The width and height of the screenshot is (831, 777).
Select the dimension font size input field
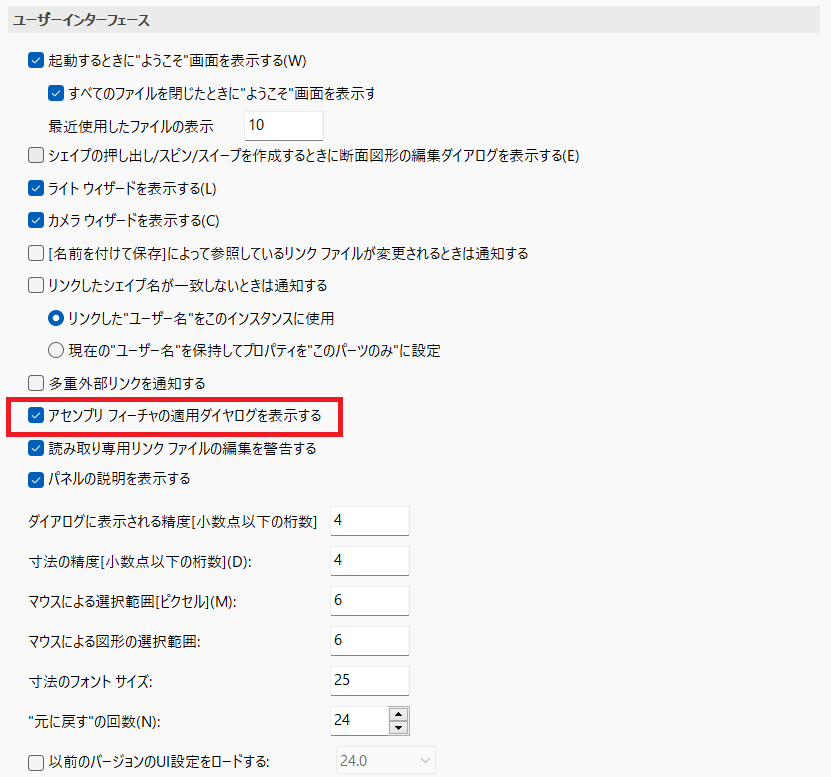369,680
